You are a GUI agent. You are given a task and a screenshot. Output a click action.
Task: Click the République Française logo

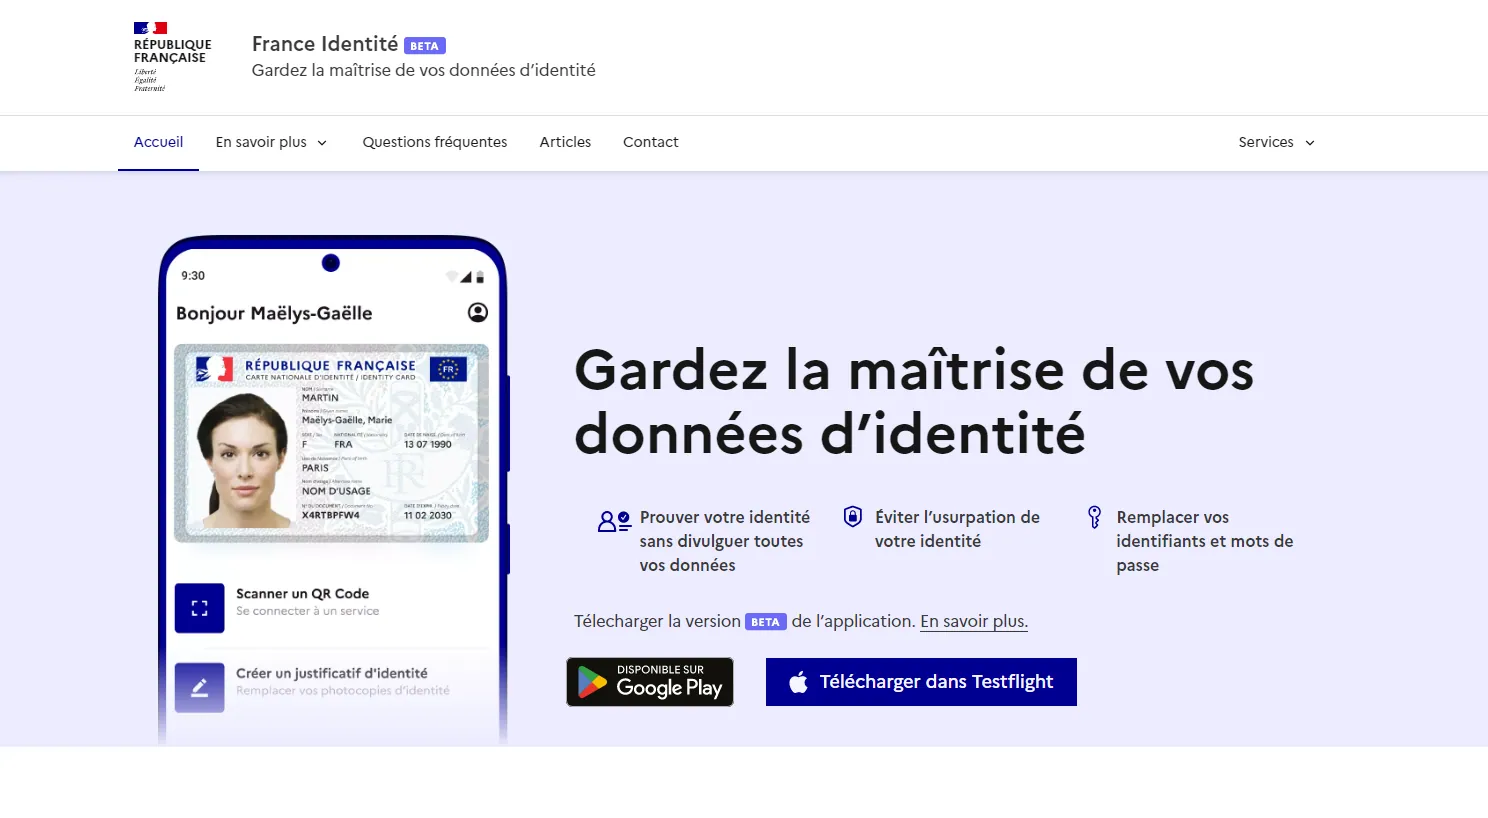coord(172,57)
